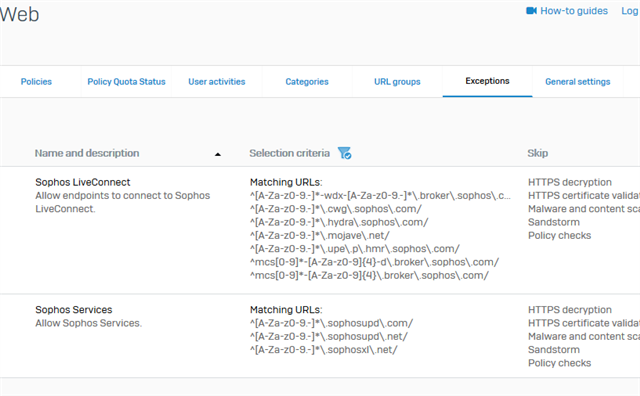Image resolution: width=640 pixels, height=396 pixels.
Task: Open the Policy Quota Status tab
Action: (x=126, y=82)
